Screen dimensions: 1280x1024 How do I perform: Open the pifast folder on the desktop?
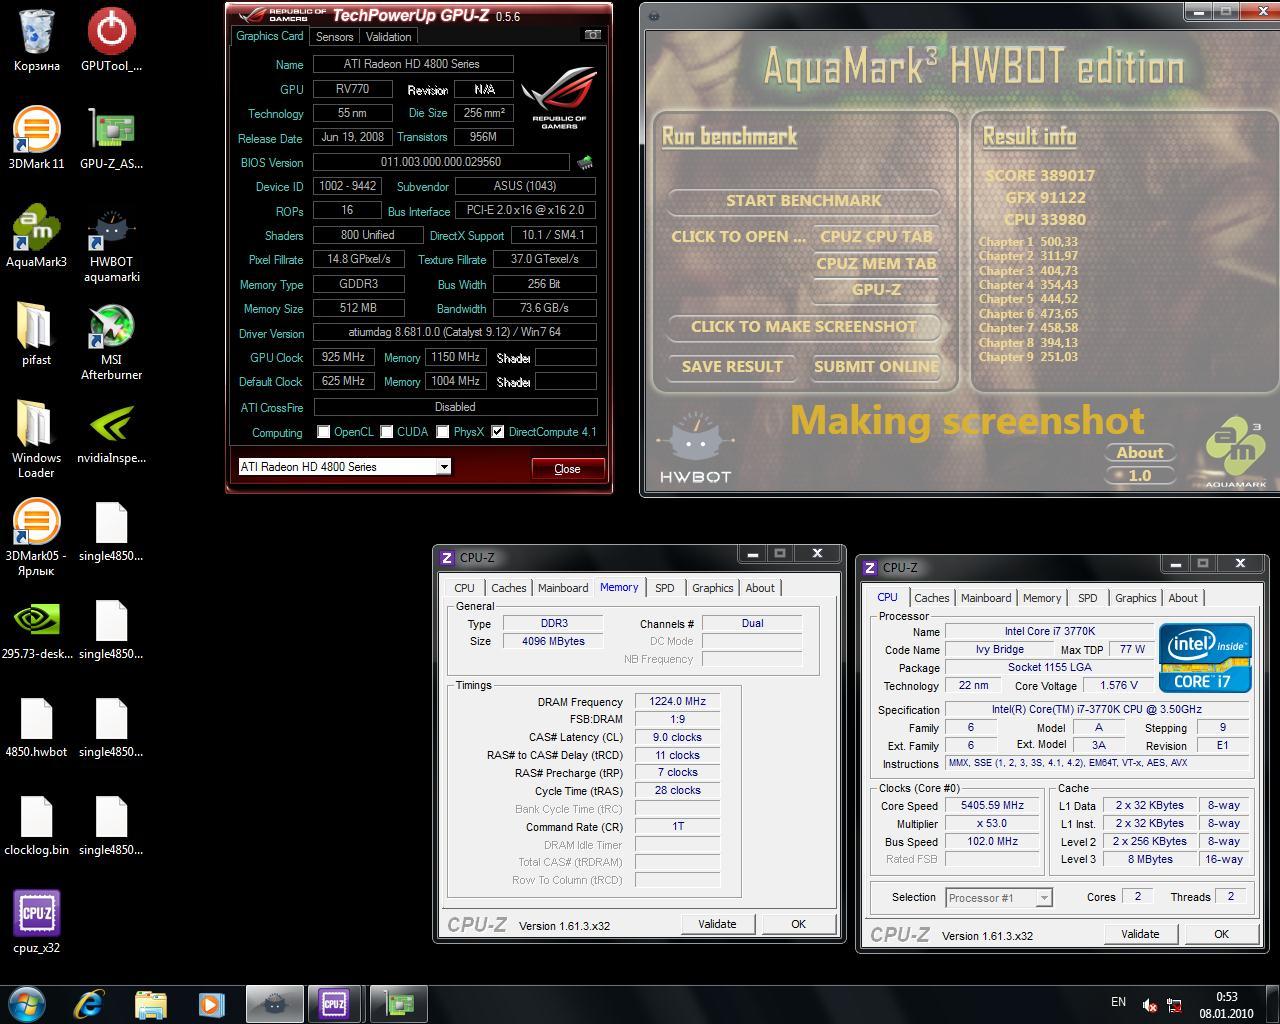pos(36,334)
